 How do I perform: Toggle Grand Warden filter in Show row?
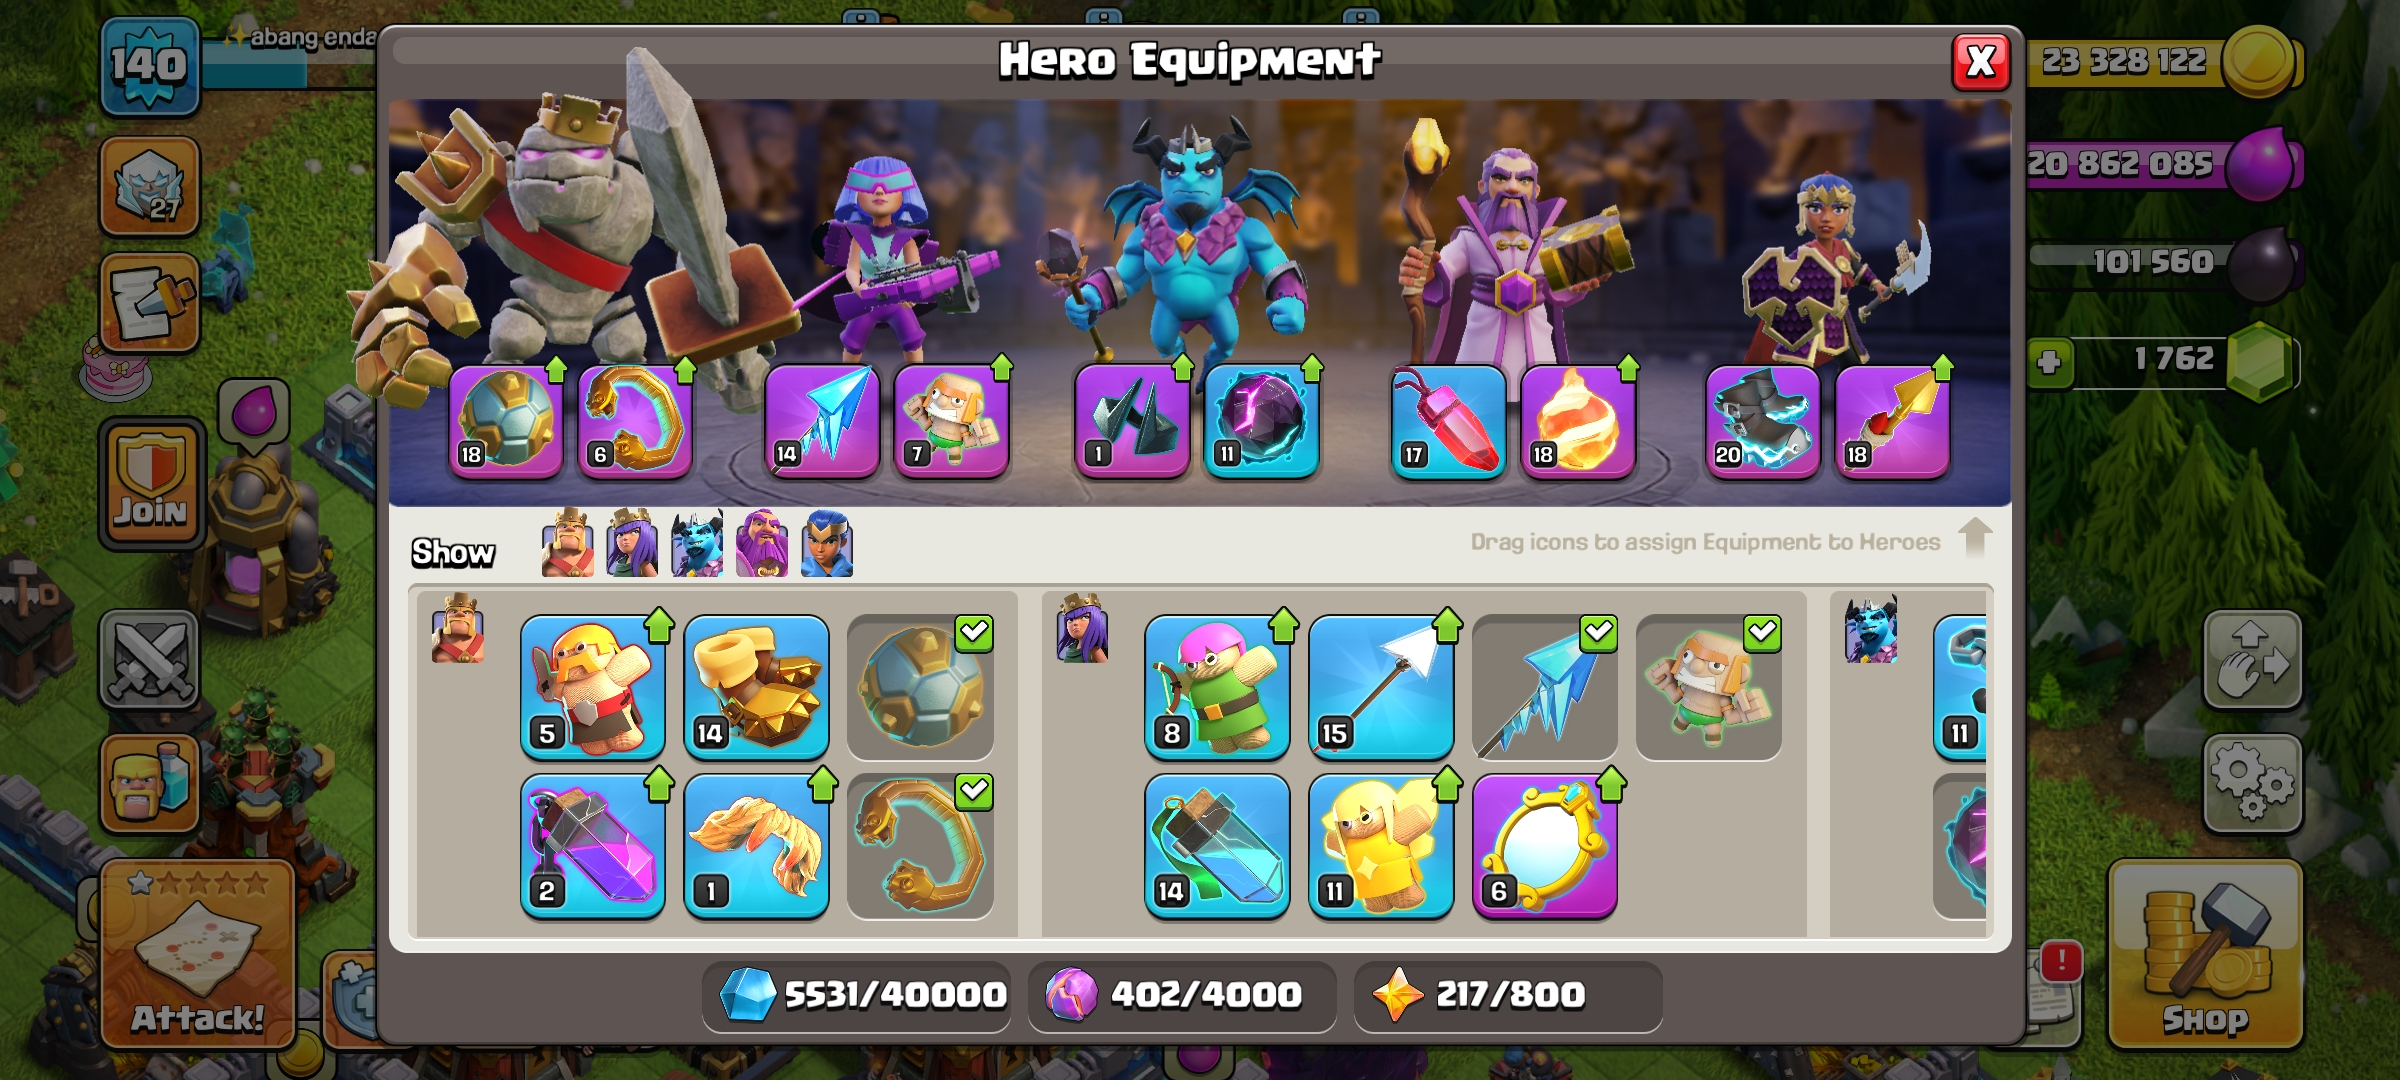tap(762, 544)
